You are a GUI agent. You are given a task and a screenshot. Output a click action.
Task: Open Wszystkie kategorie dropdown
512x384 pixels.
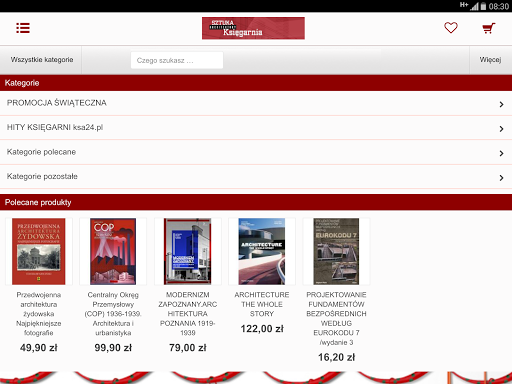pyautogui.click(x=41, y=60)
